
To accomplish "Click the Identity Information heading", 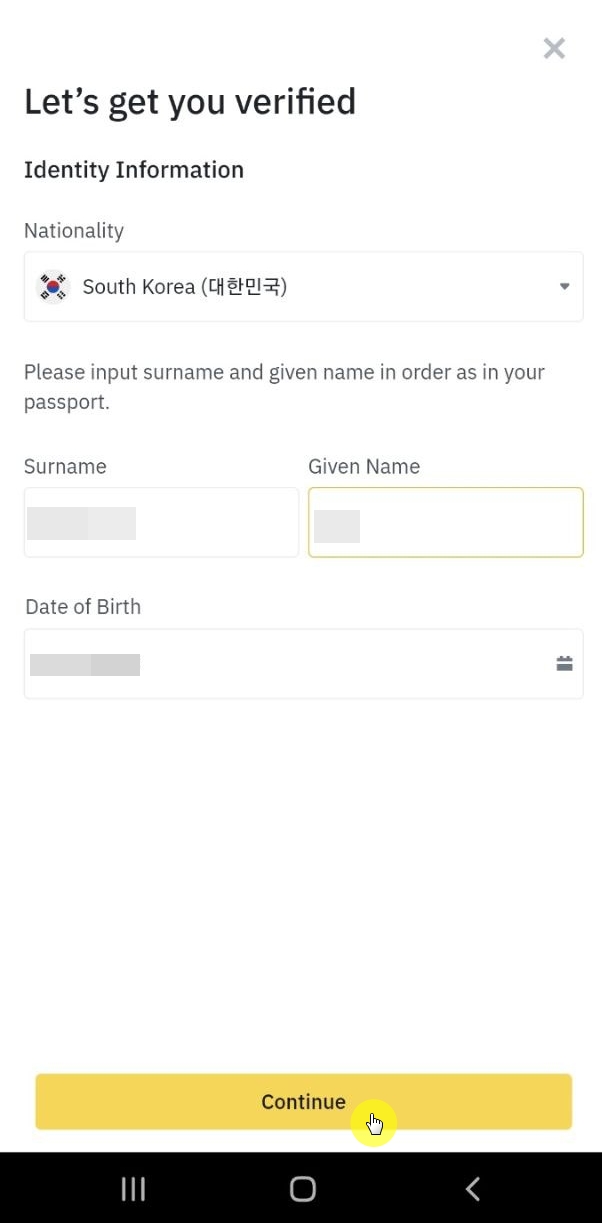I will tap(134, 170).
